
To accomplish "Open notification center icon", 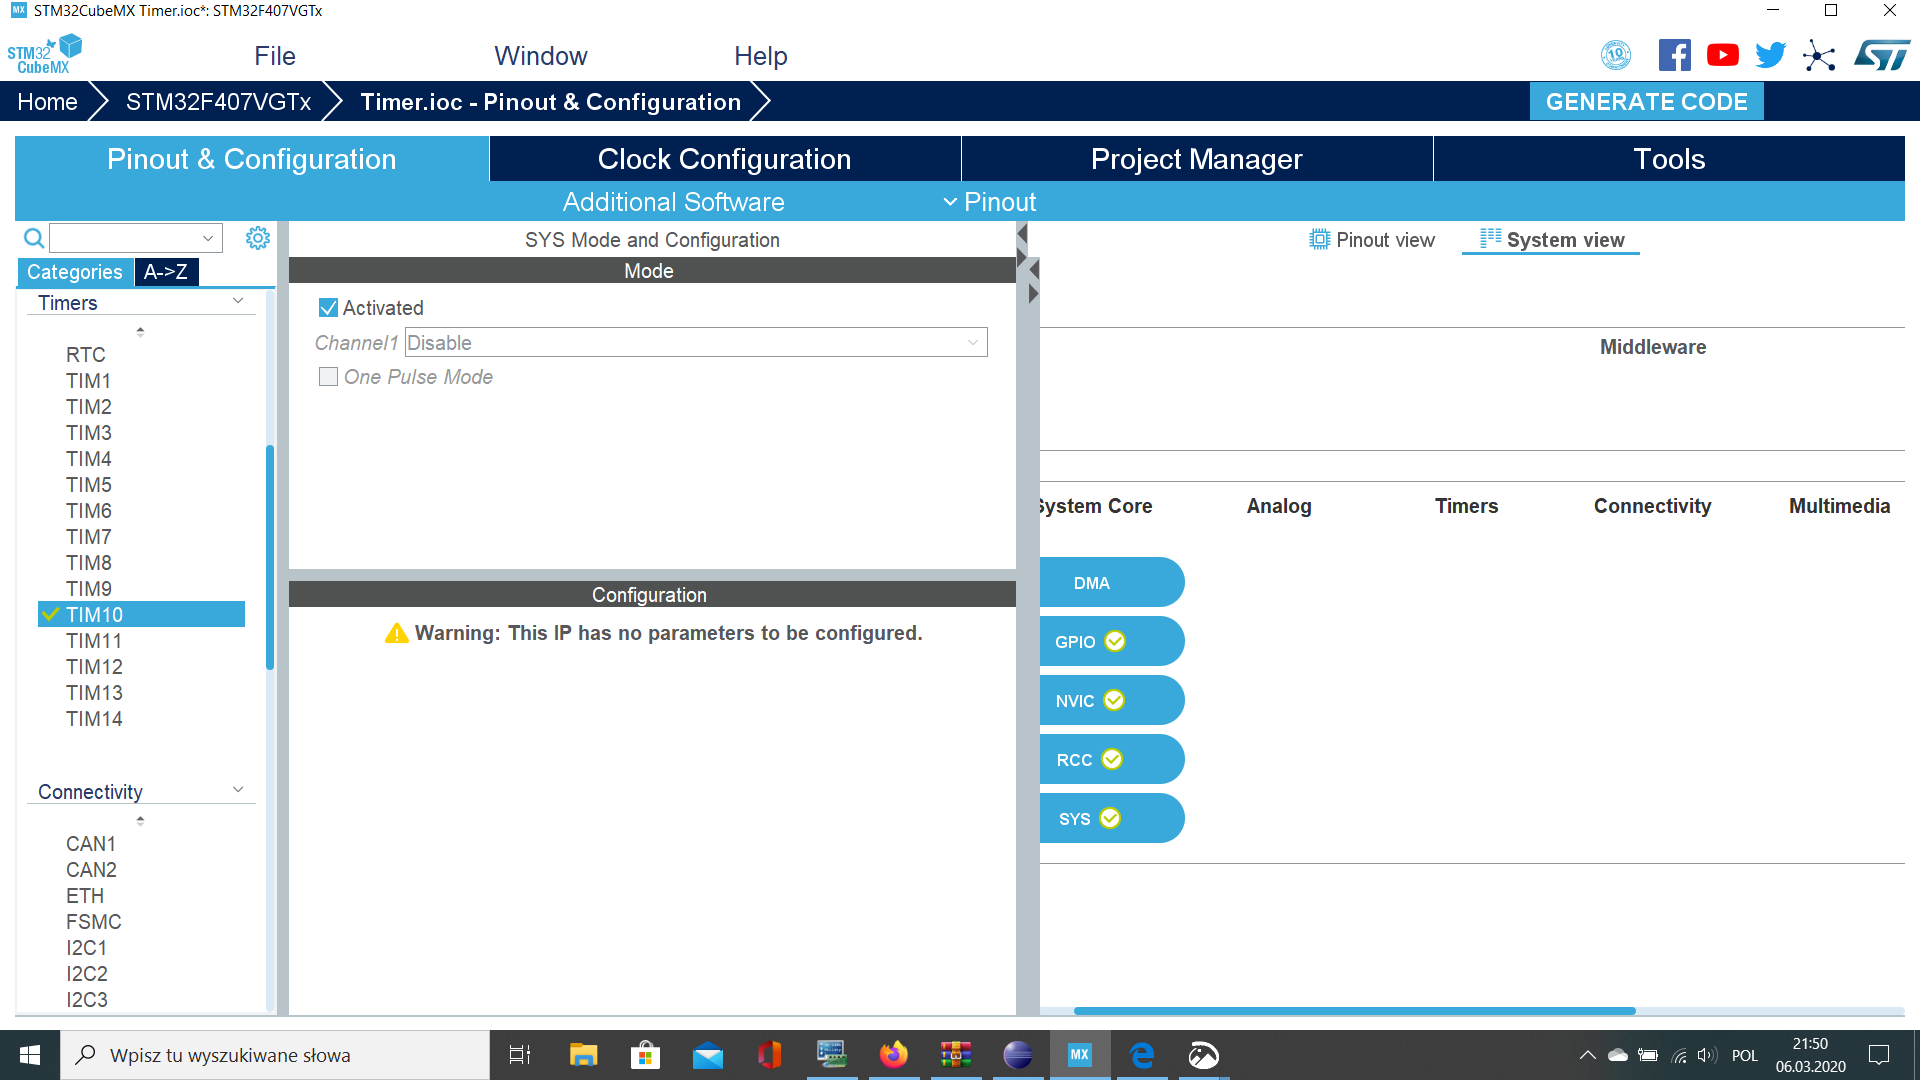I will 1879,1055.
